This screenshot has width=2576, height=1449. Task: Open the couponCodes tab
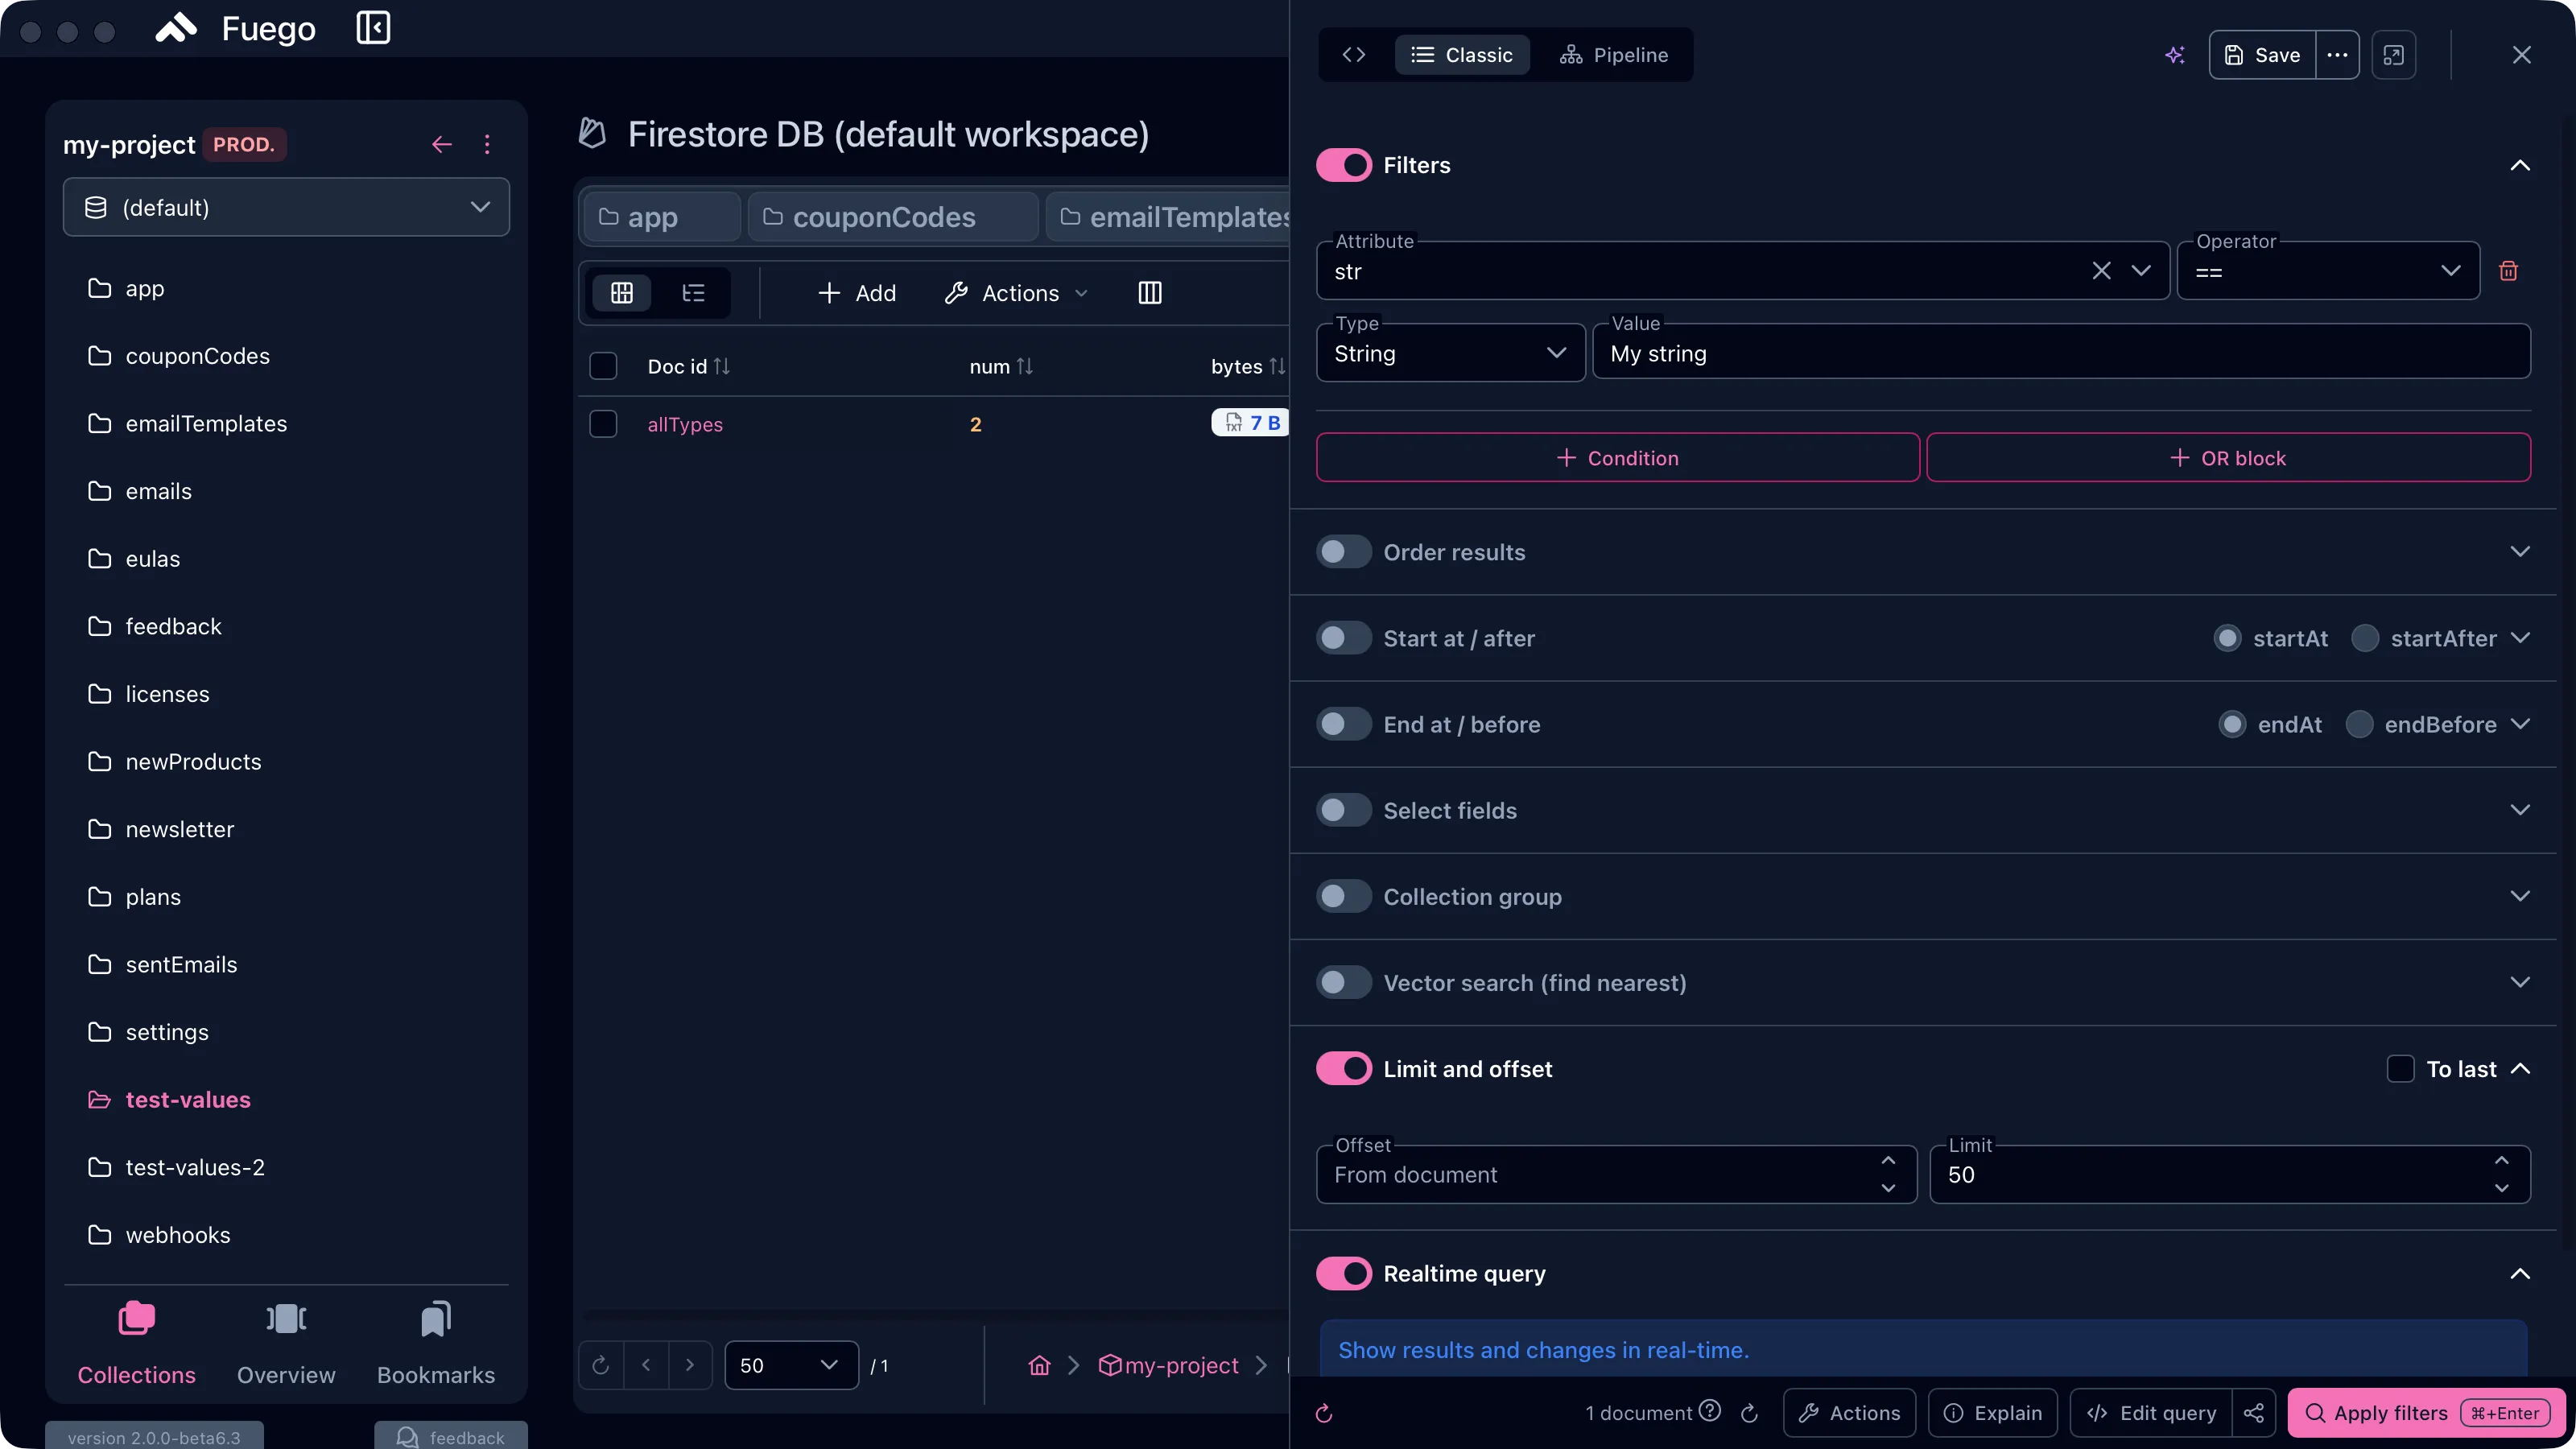[x=892, y=217]
